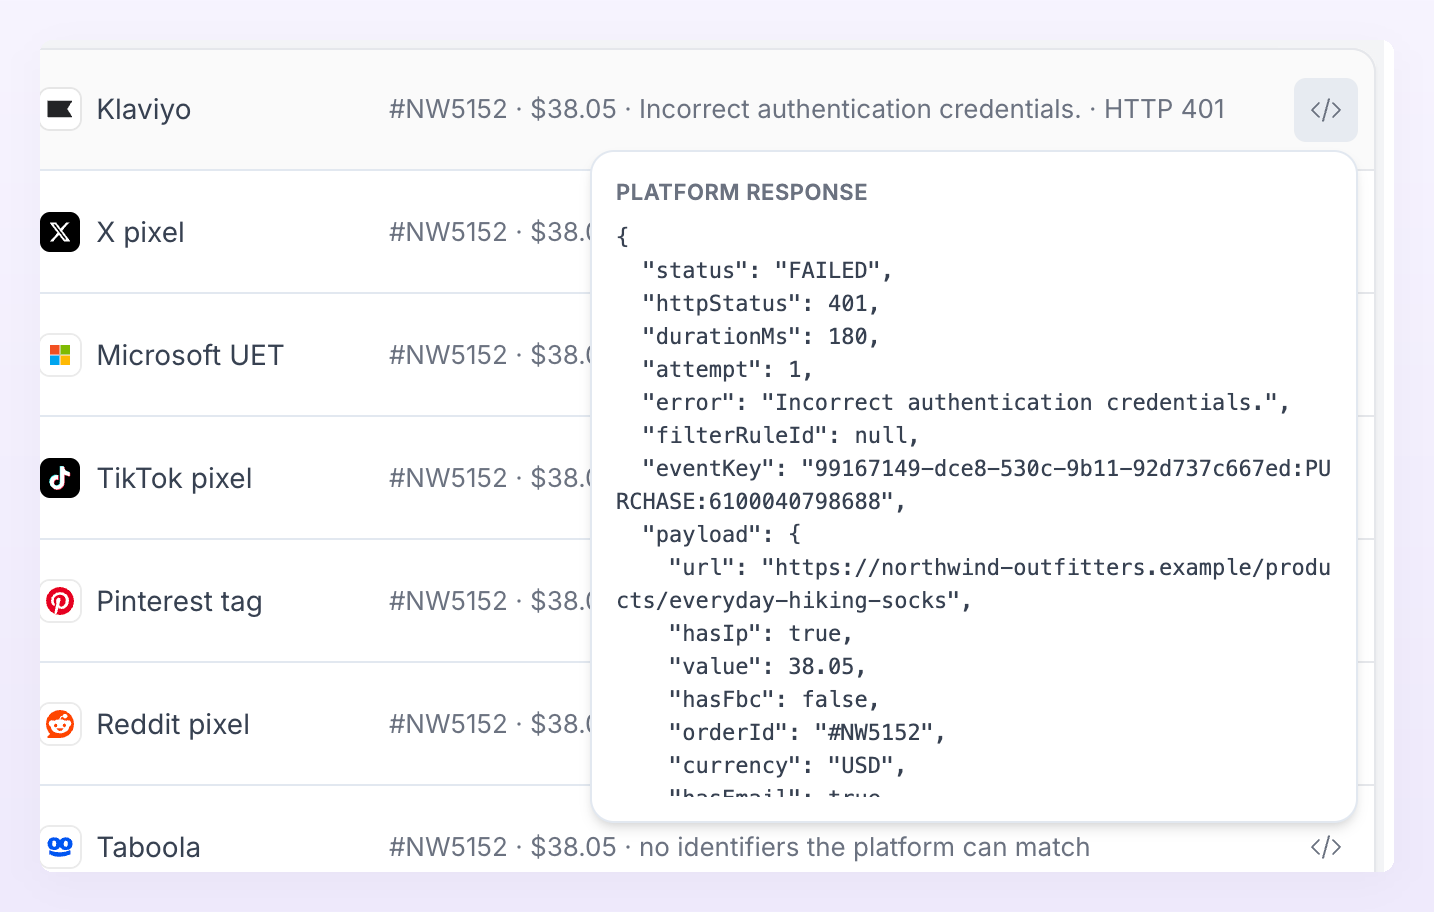Viewport: 1434px width, 912px height.
Task: Click the "payload": { opening line
Action: click(x=721, y=534)
